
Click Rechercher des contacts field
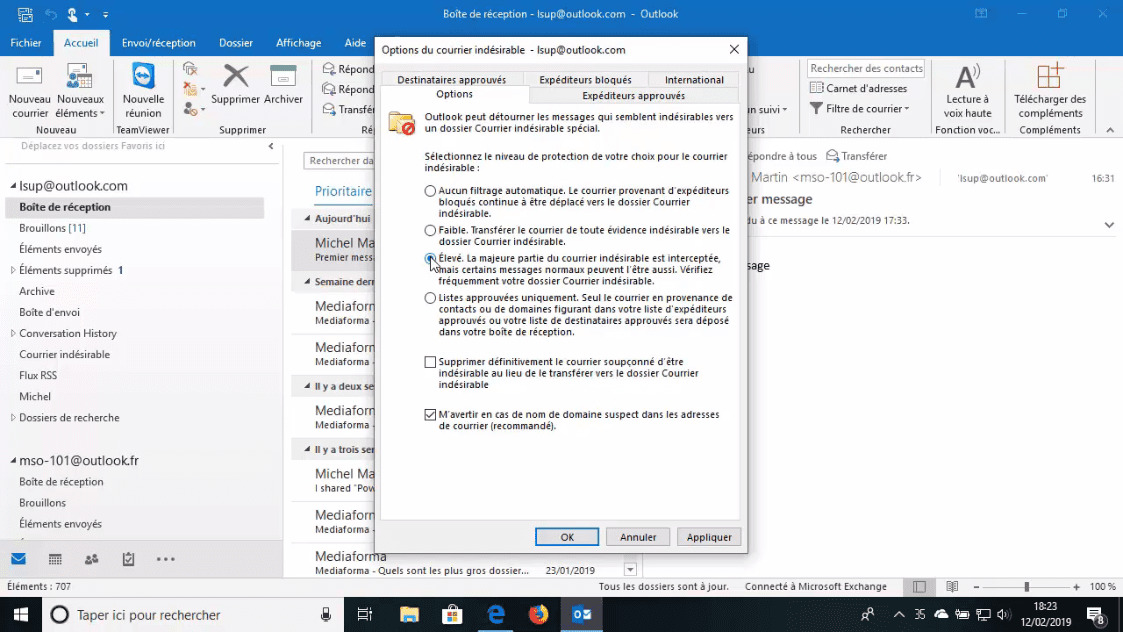click(866, 68)
